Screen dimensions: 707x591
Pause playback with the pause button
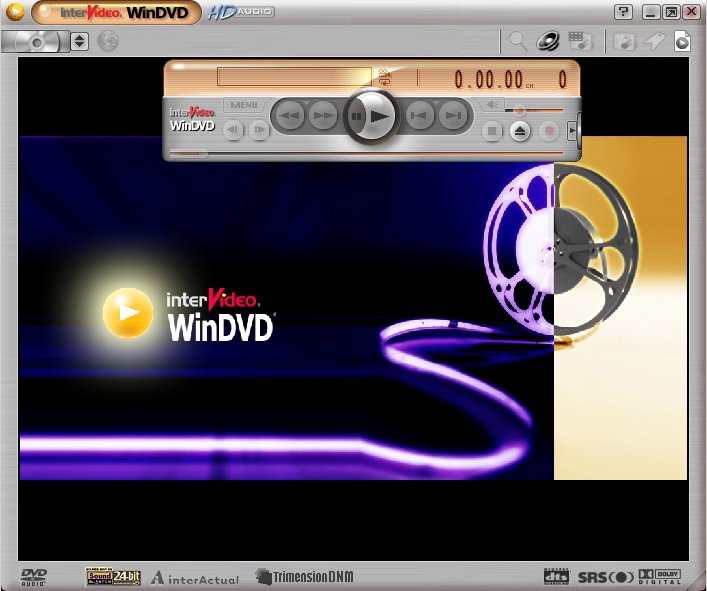[x=356, y=117]
